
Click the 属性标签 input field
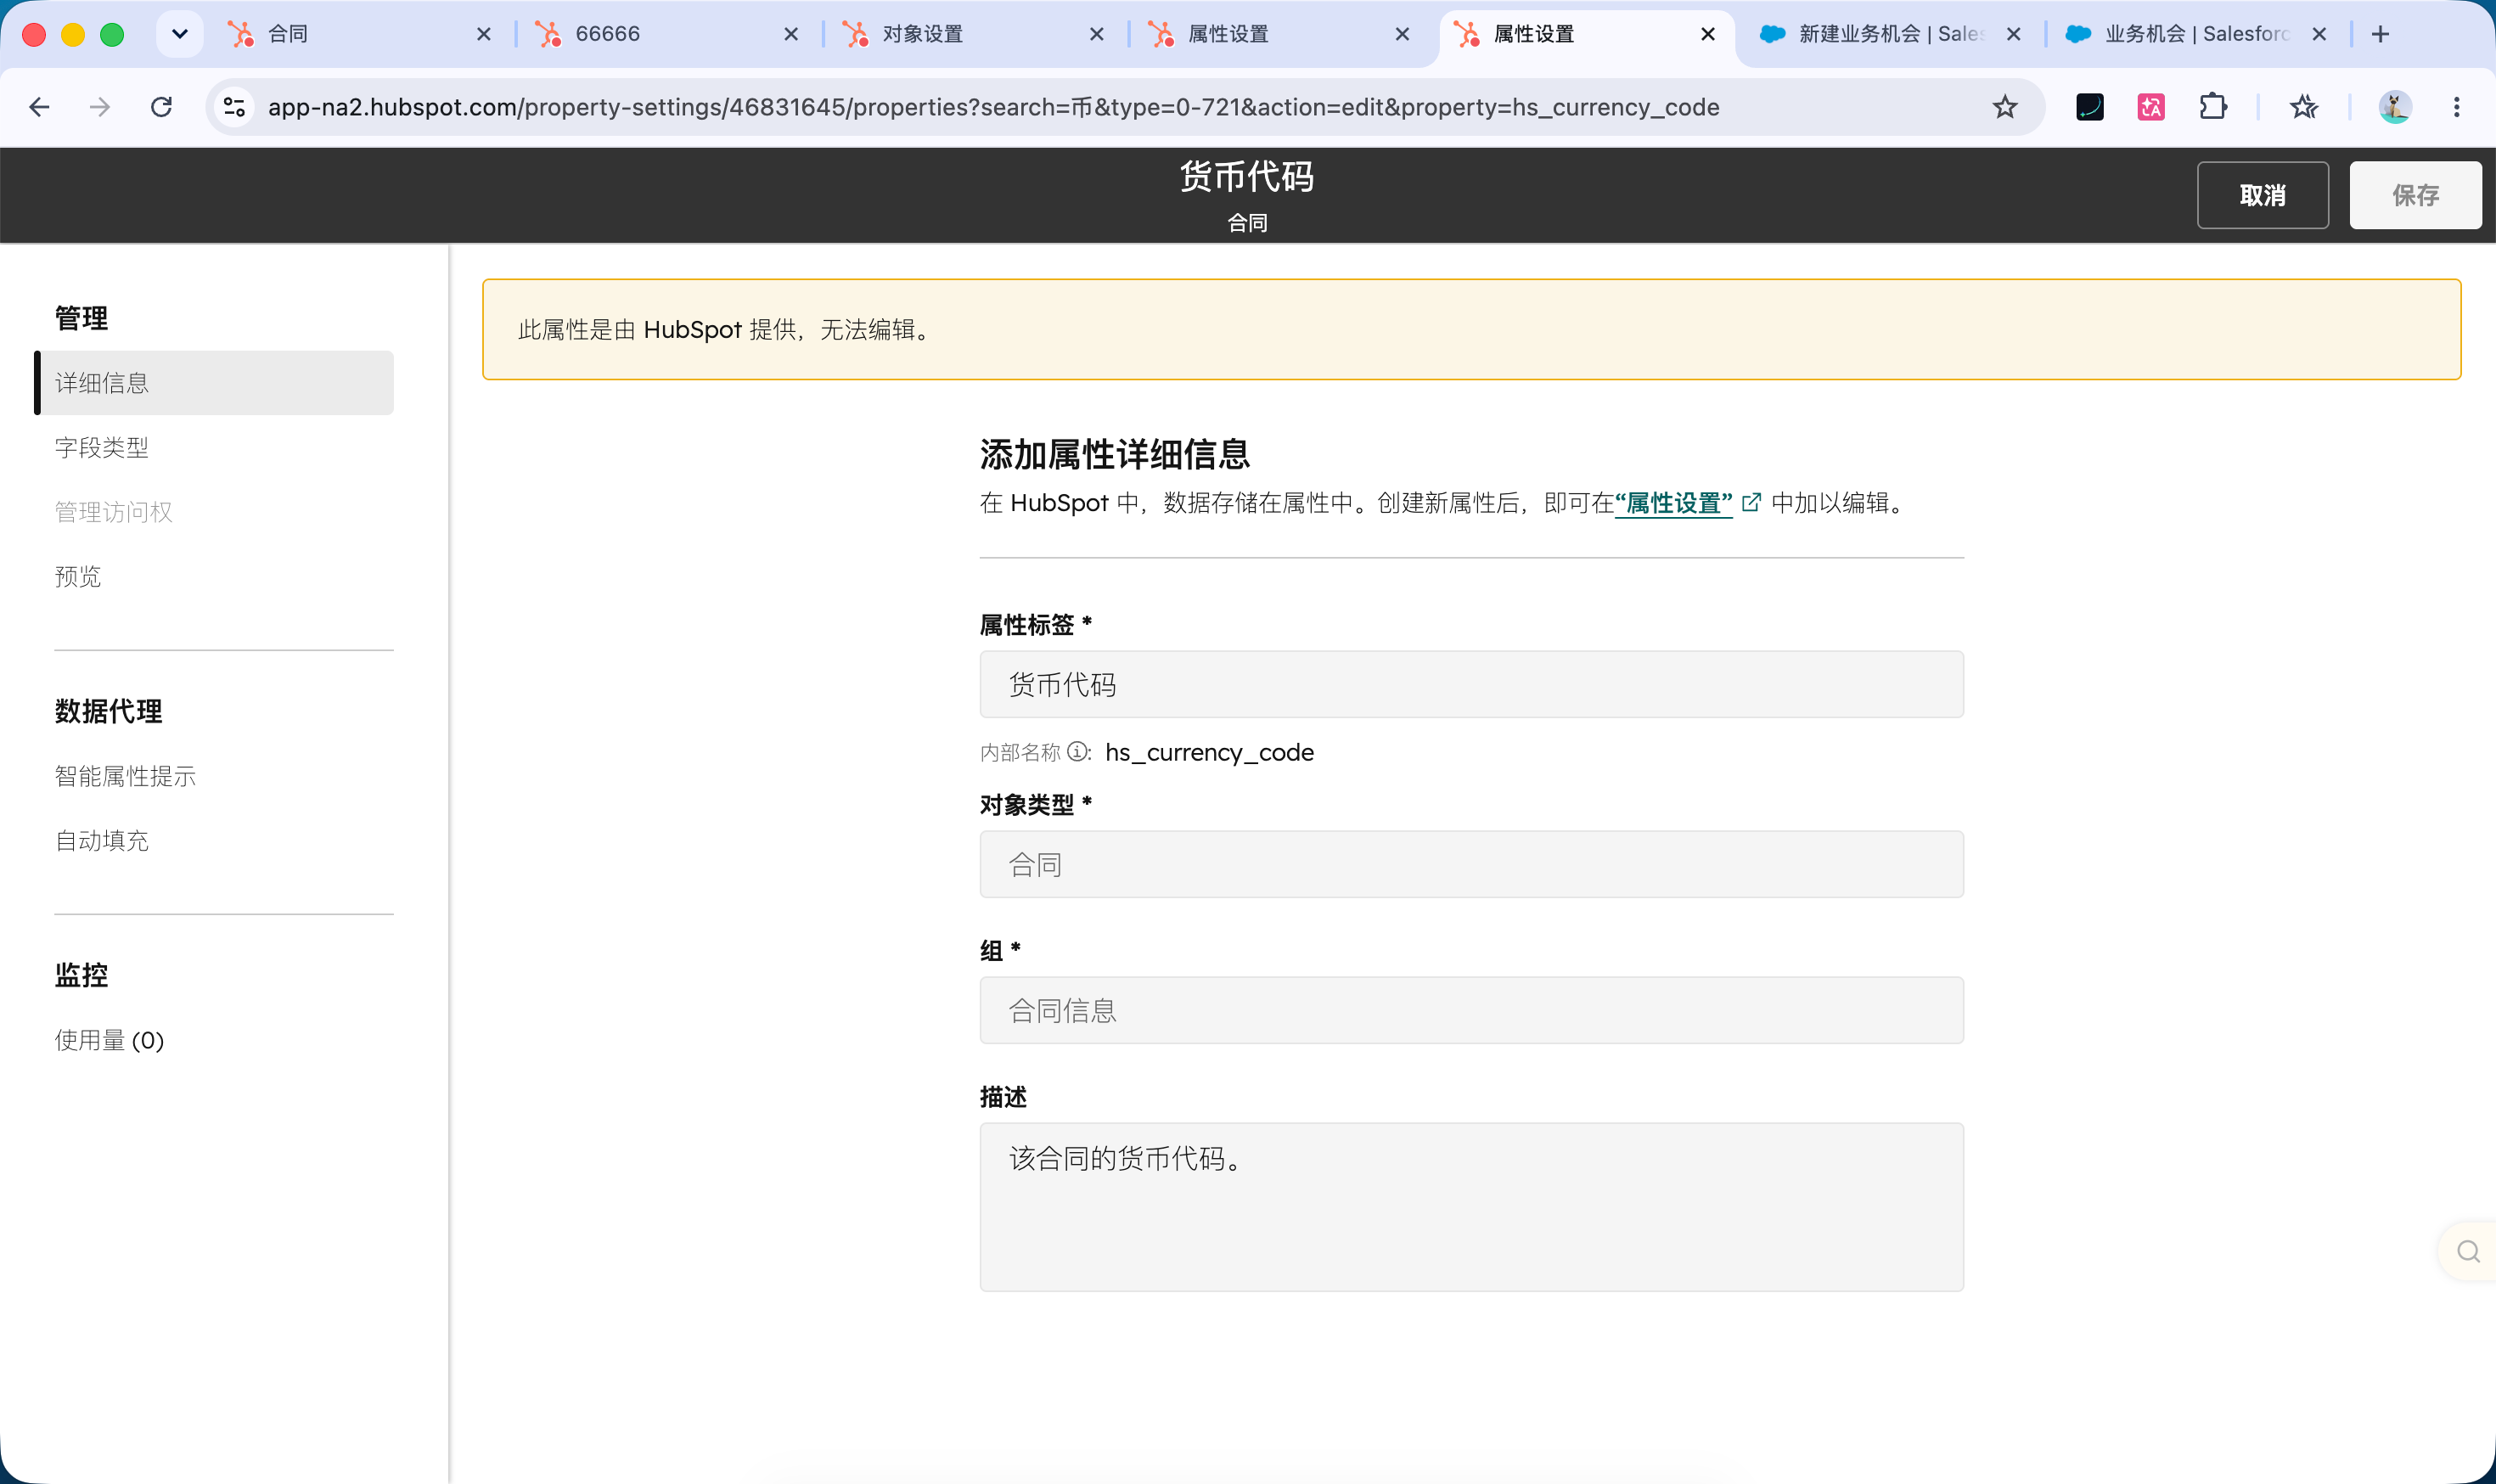coord(1471,685)
